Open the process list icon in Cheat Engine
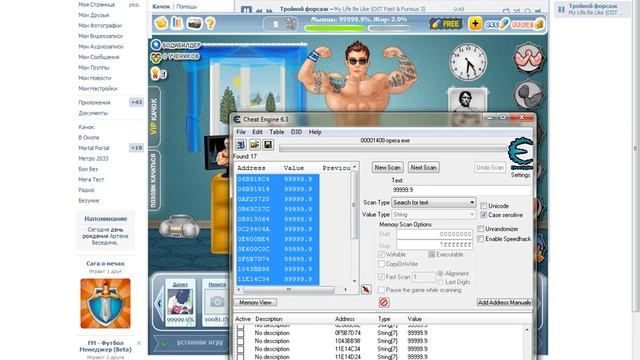This screenshot has height=360, width=640. click(241, 145)
